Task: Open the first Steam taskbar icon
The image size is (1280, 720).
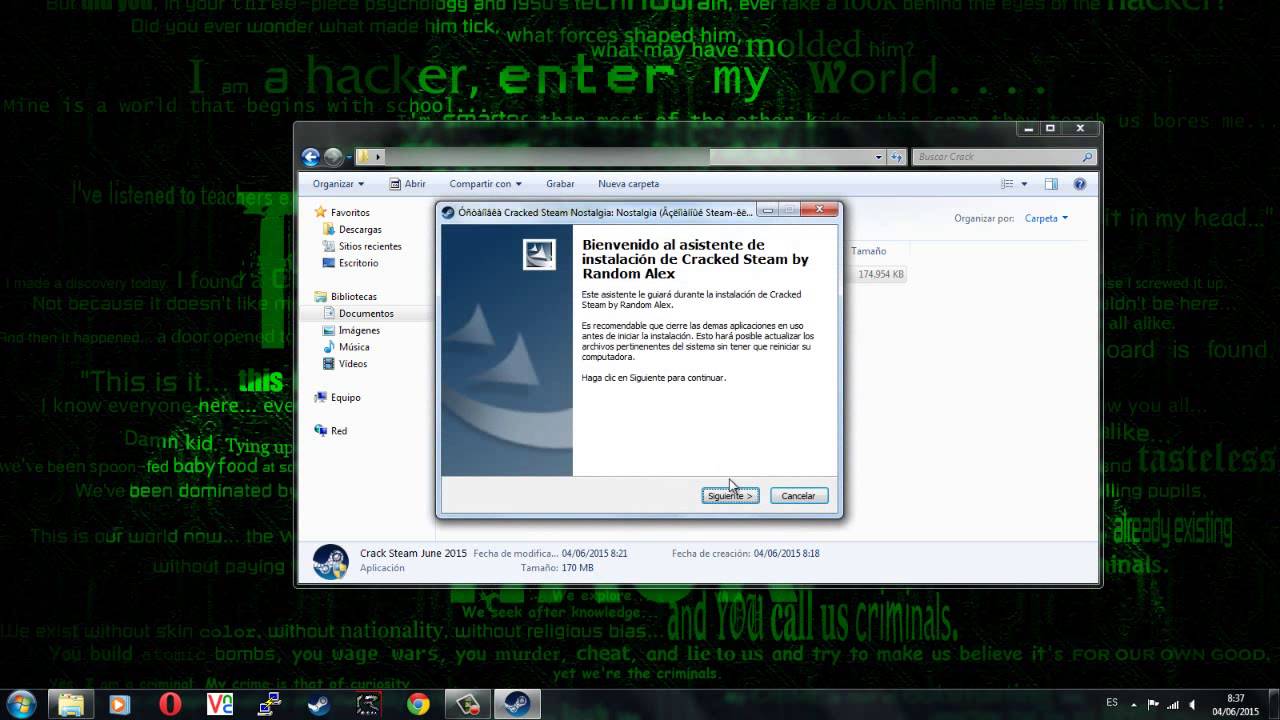Action: pyautogui.click(x=319, y=704)
